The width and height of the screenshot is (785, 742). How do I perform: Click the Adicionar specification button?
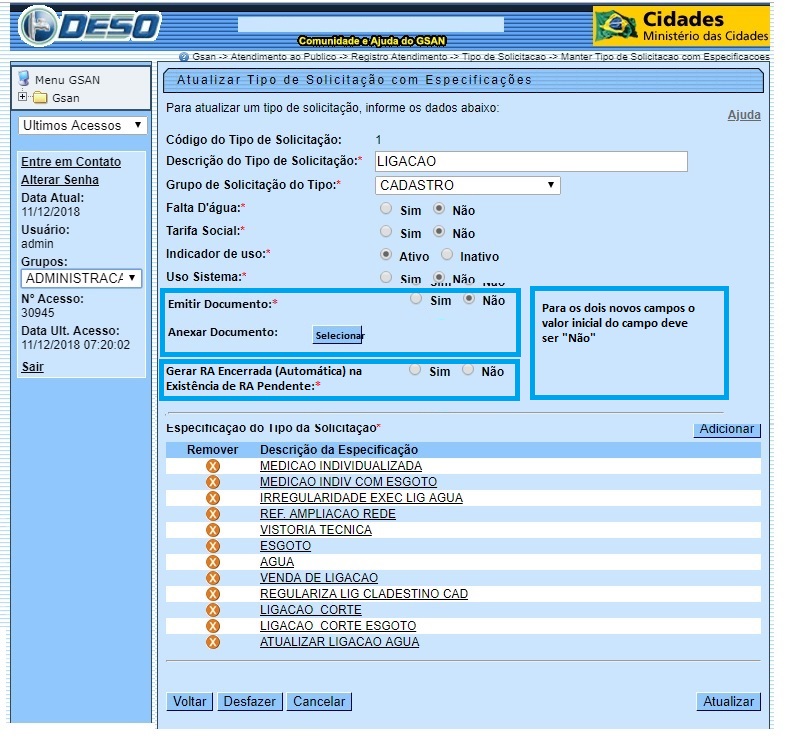(726, 429)
